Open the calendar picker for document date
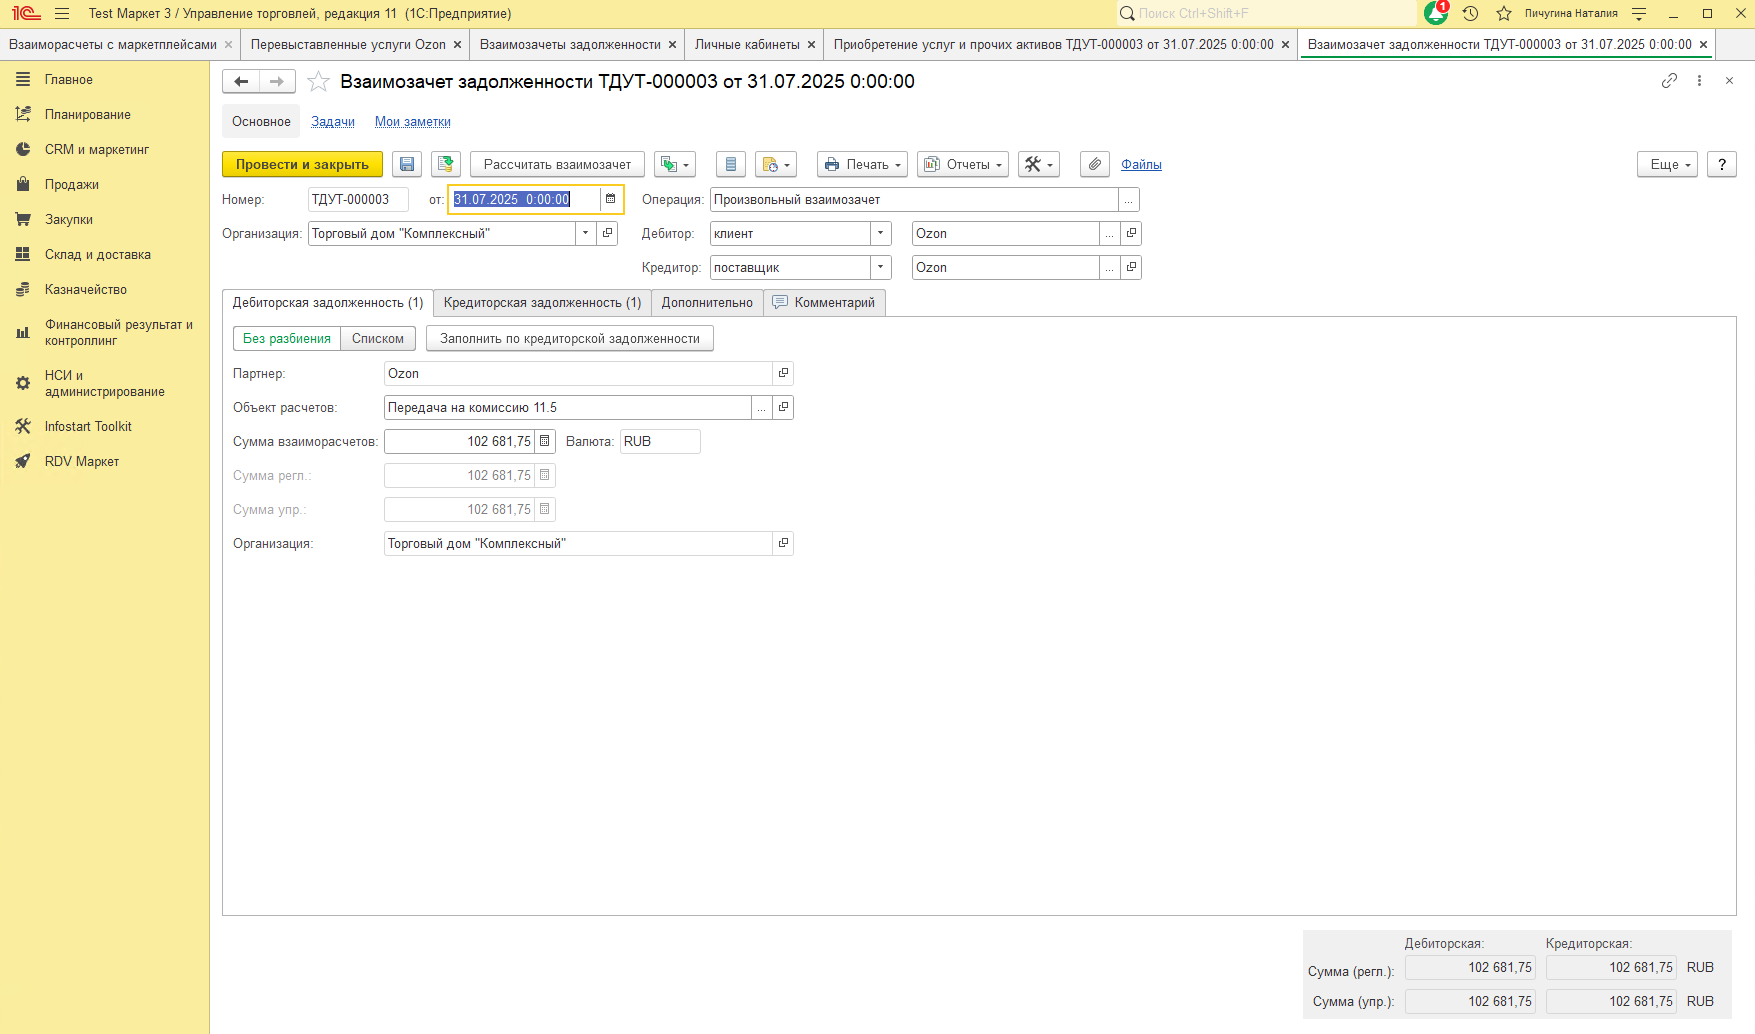1755x1034 pixels. pos(610,199)
